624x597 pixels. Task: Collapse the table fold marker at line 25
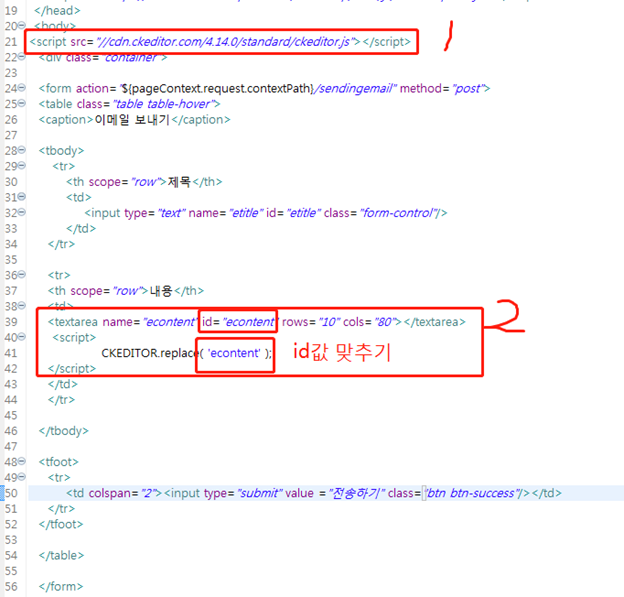22,103
